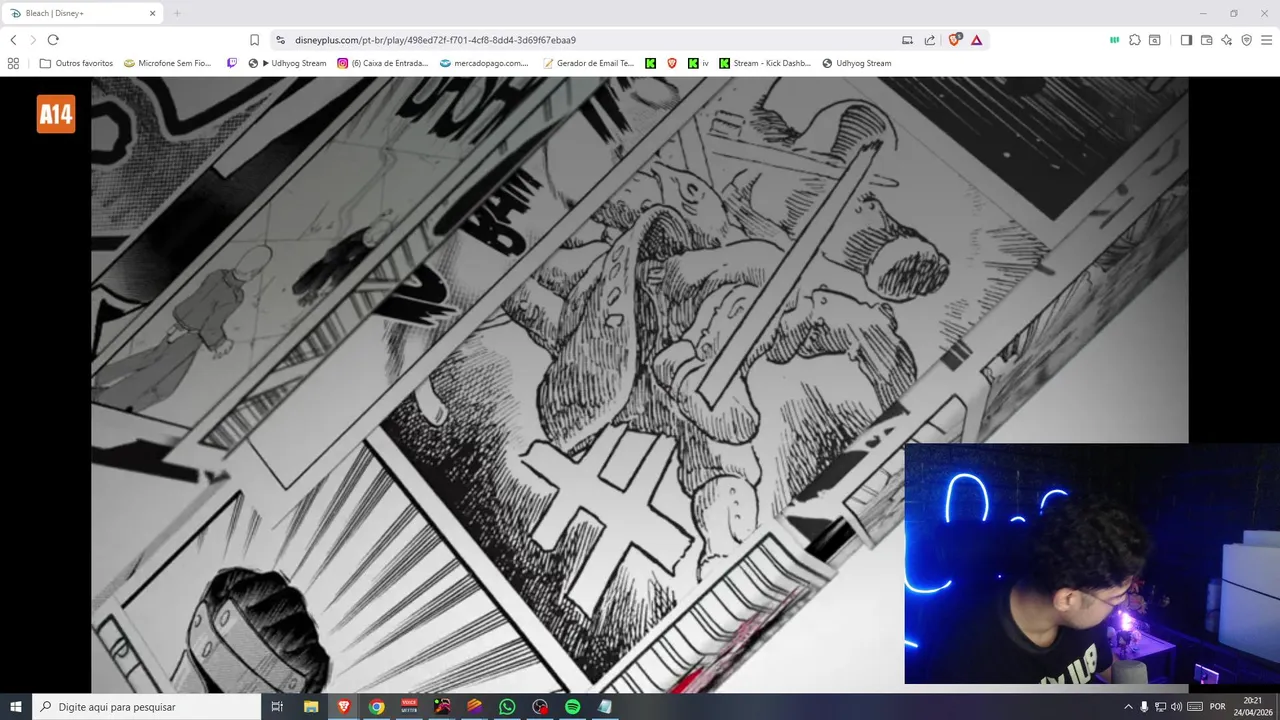Close the Bleach | Disney+ tab

[x=153, y=13]
